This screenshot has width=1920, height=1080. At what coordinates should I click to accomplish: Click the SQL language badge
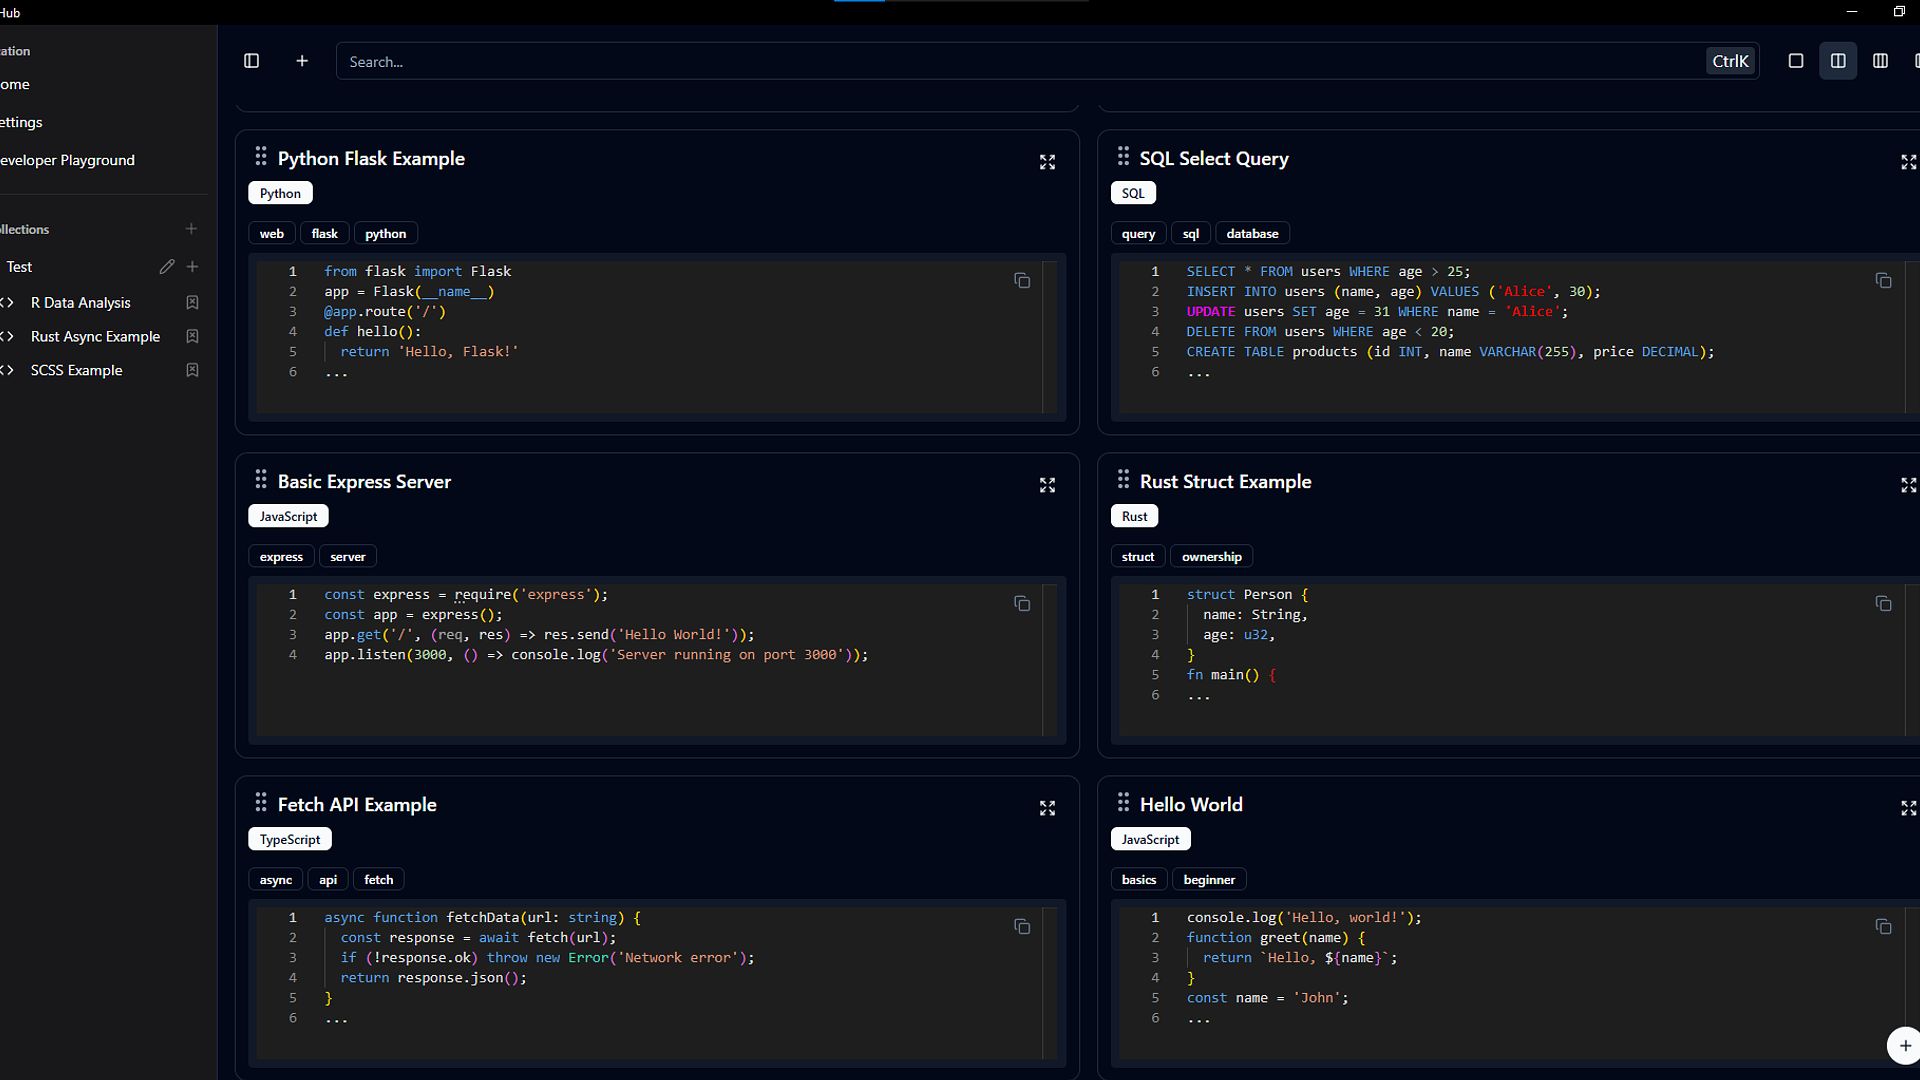(x=1133, y=193)
